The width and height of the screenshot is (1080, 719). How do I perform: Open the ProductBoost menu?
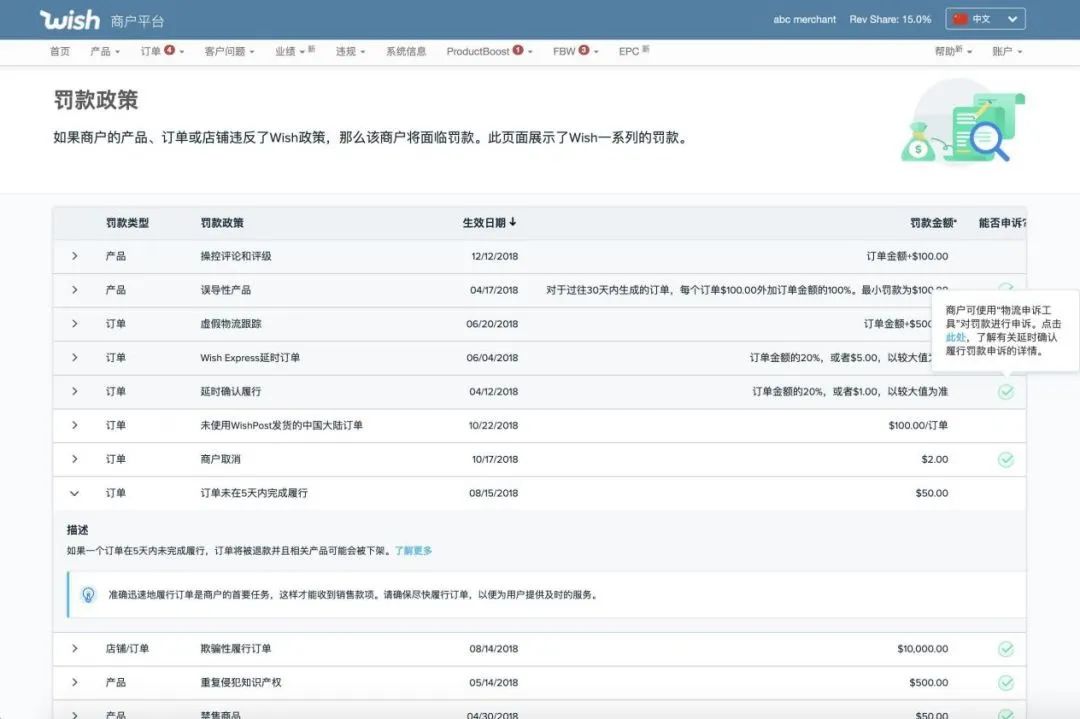click(x=489, y=52)
